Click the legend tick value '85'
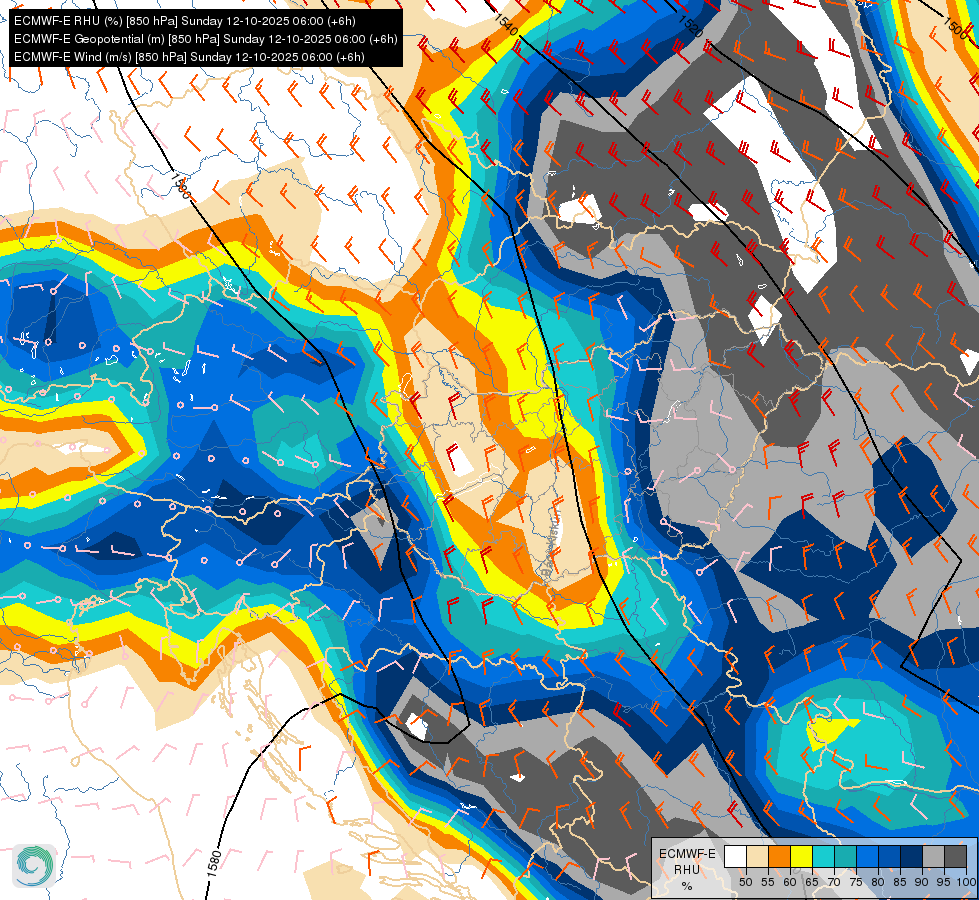979x900 pixels. (x=900, y=882)
